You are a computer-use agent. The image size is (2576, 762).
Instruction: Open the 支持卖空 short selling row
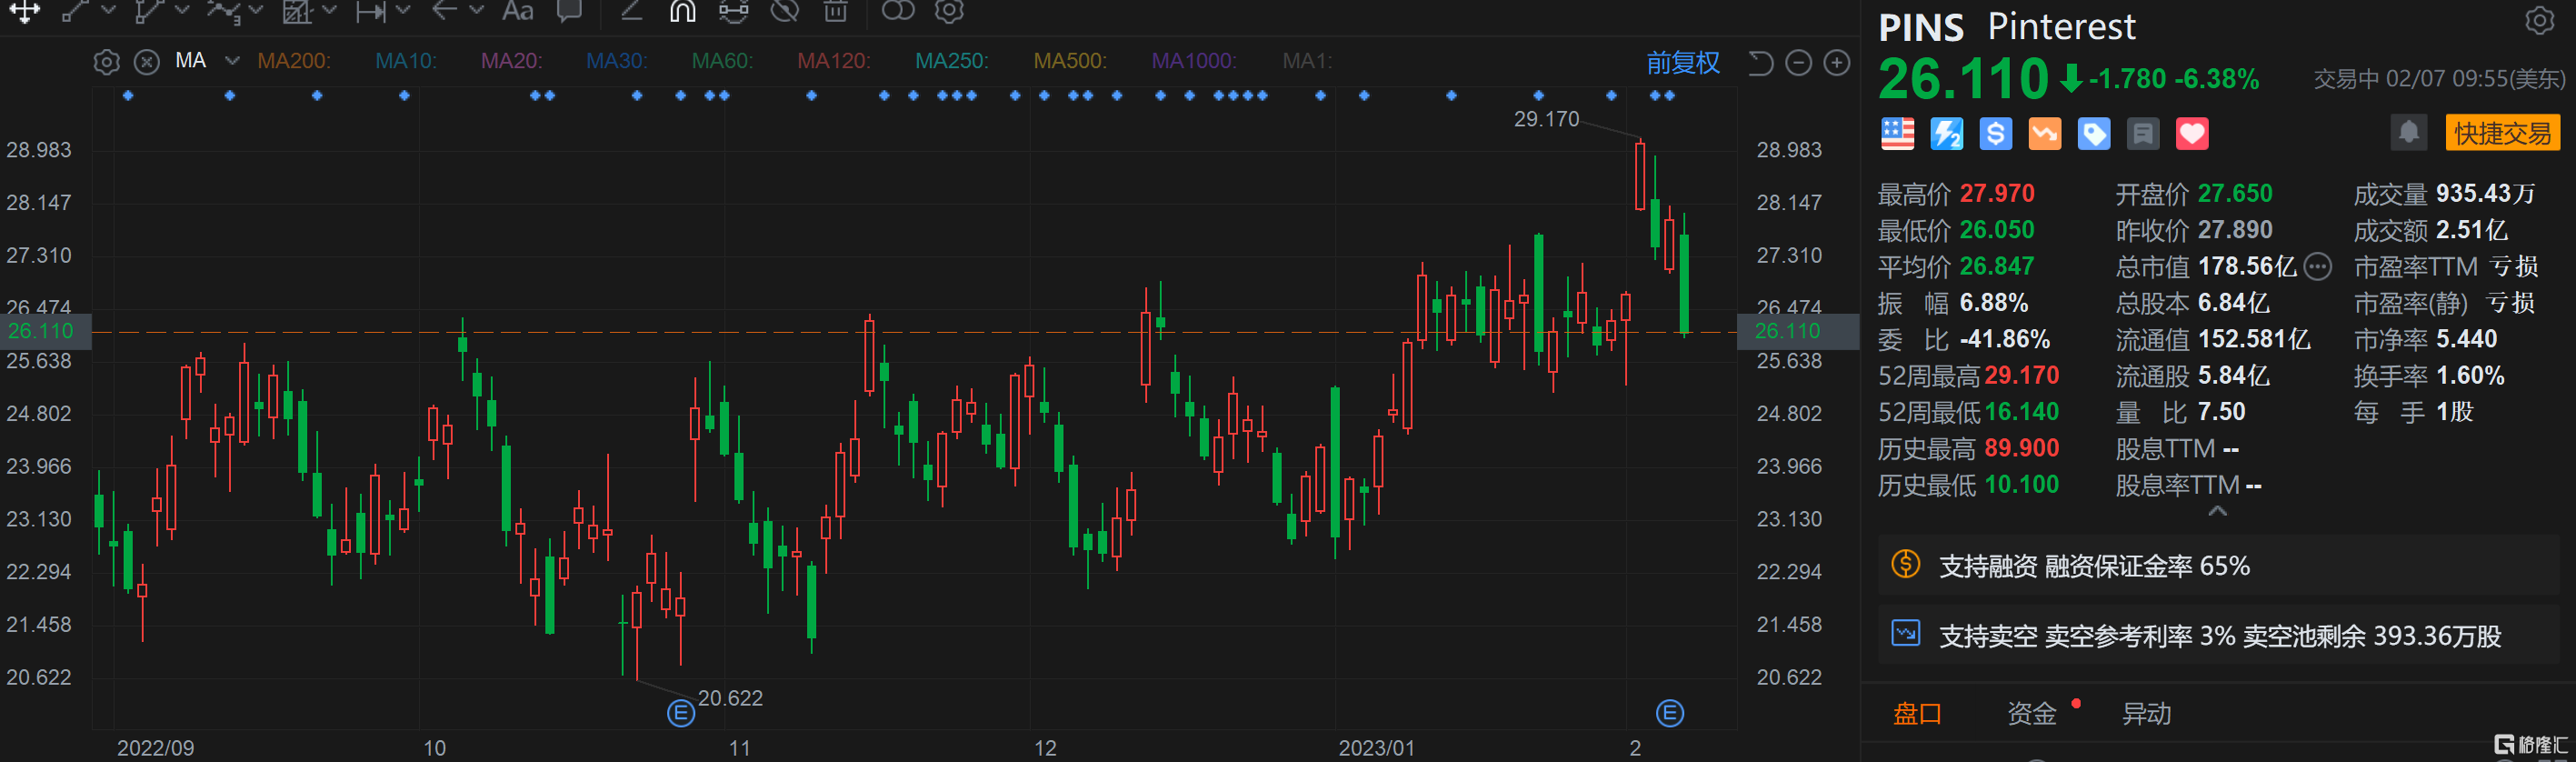coord(2217,635)
